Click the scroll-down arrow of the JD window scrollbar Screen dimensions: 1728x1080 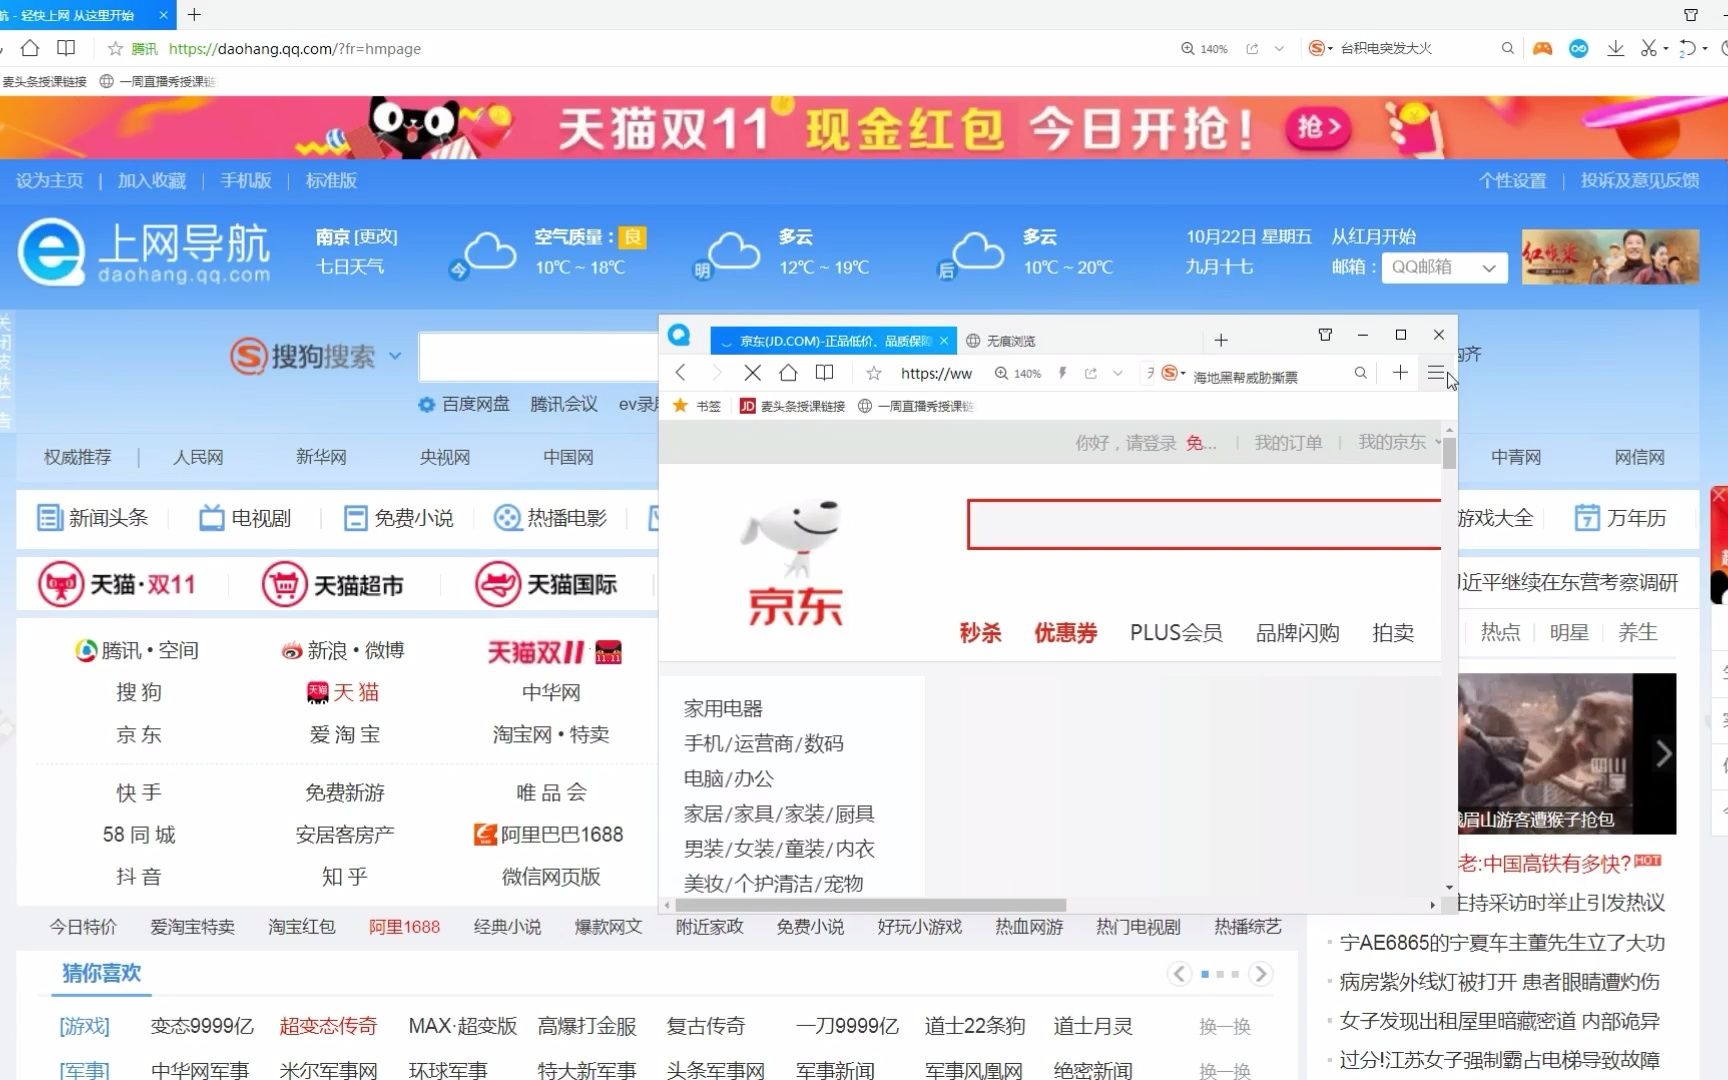click(1449, 887)
